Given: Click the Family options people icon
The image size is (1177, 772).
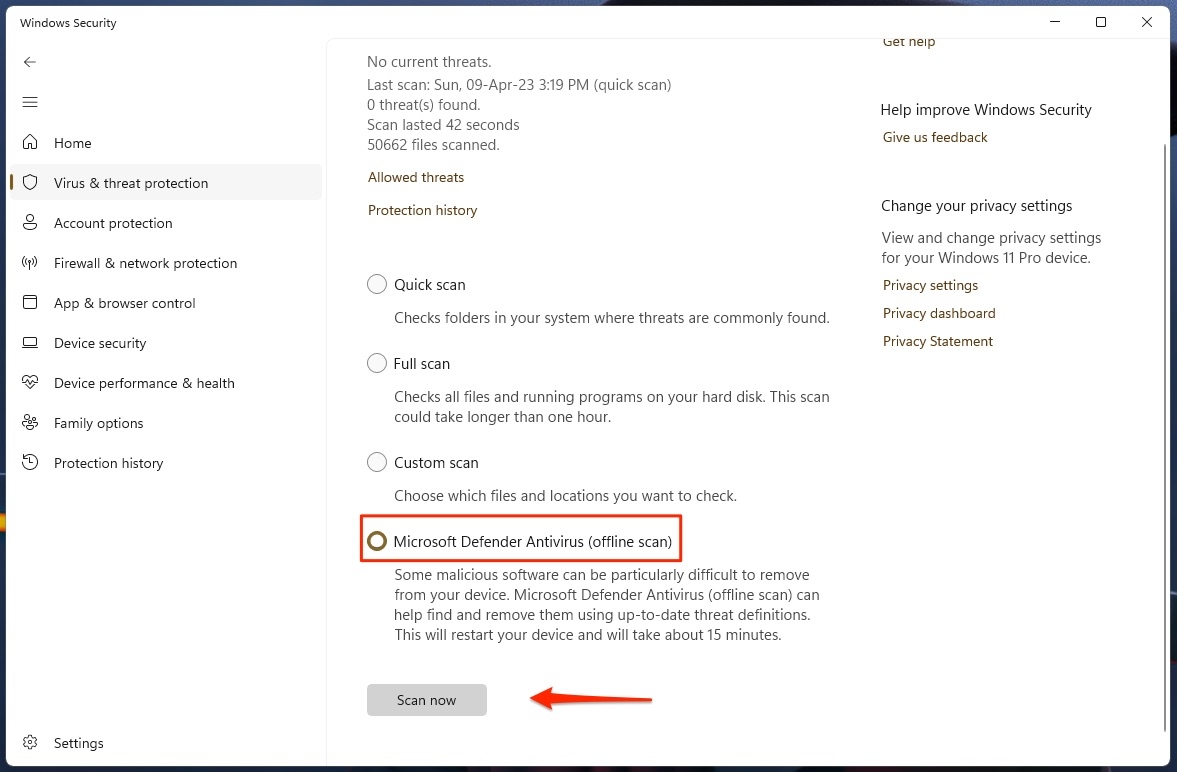Looking at the screenshot, I should click(30, 422).
